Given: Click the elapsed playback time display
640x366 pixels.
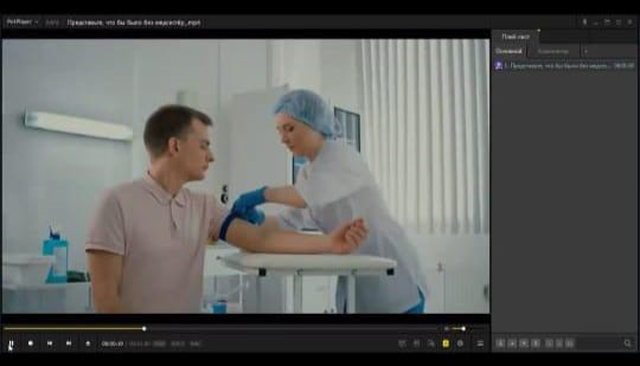Looking at the screenshot, I should tap(112, 344).
